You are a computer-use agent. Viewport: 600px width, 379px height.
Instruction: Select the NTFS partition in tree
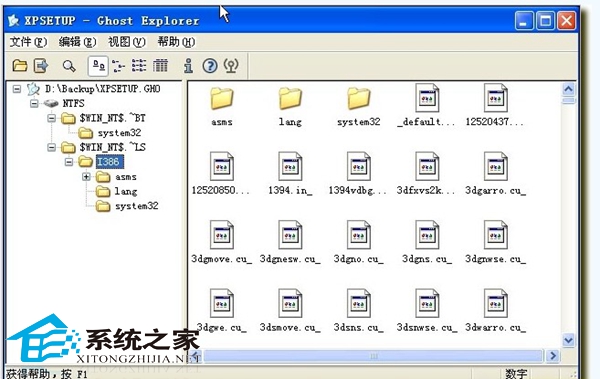pyautogui.click(x=73, y=103)
